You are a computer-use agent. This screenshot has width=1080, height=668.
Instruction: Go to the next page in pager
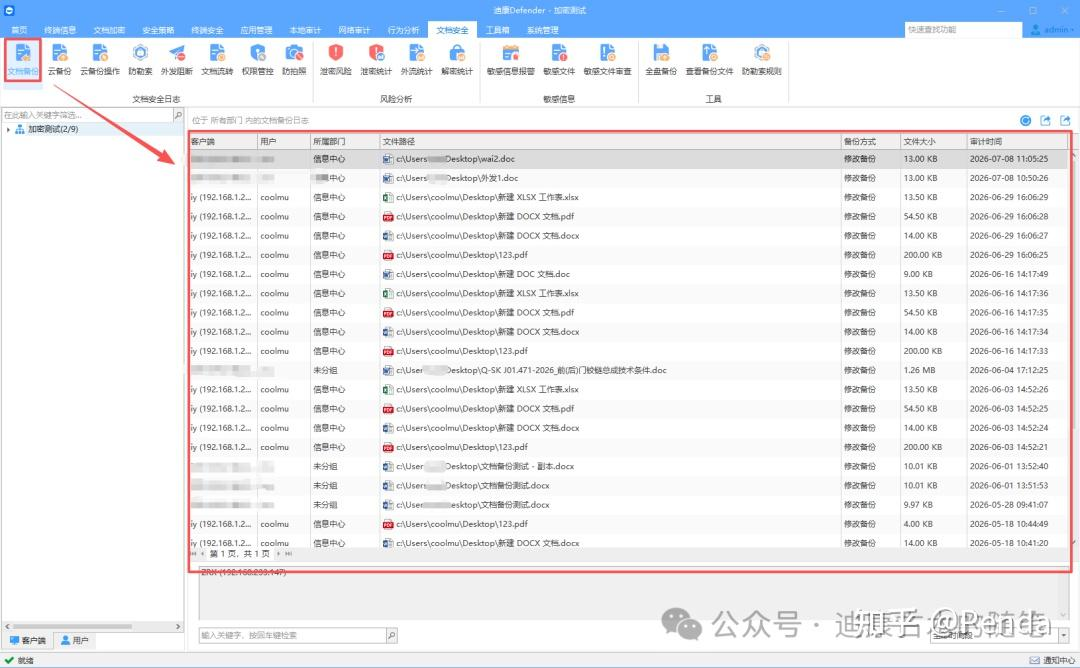(x=278, y=554)
